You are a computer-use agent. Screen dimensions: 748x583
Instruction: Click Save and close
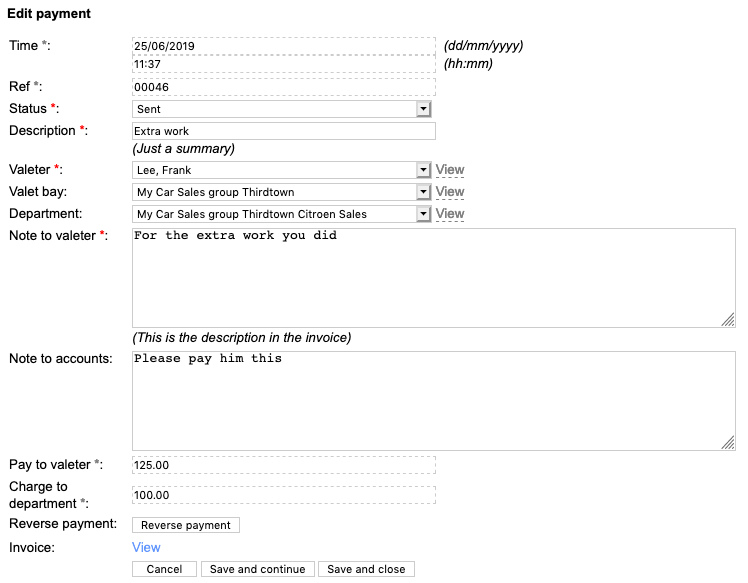pyautogui.click(x=366, y=569)
